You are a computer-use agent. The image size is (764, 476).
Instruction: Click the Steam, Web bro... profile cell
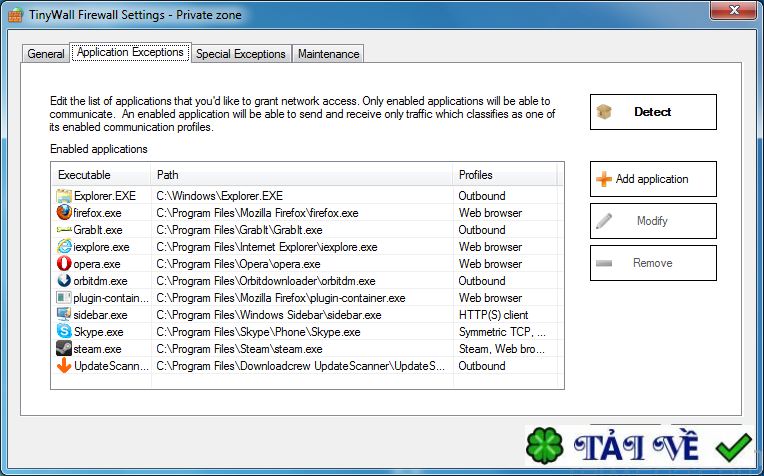pyautogui.click(x=502, y=349)
